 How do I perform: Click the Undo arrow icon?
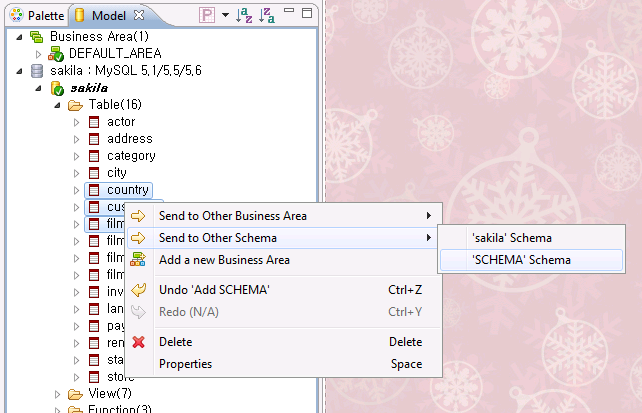click(x=138, y=290)
